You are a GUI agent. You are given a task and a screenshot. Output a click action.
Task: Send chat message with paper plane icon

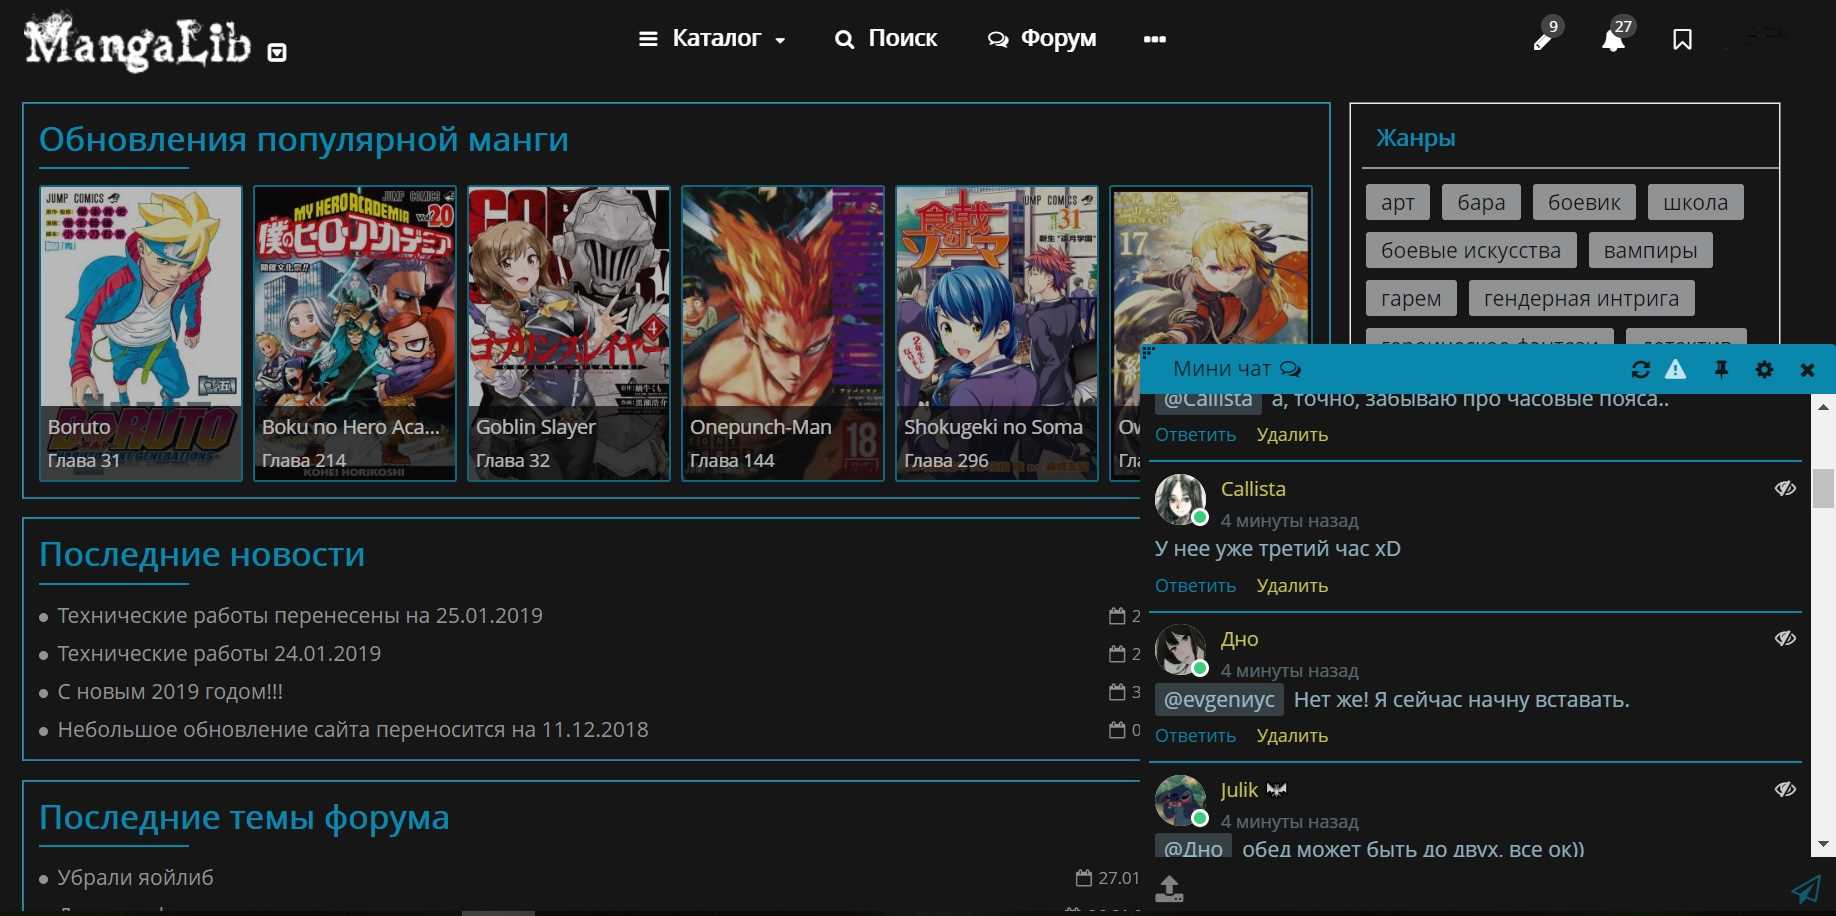[x=1806, y=888]
